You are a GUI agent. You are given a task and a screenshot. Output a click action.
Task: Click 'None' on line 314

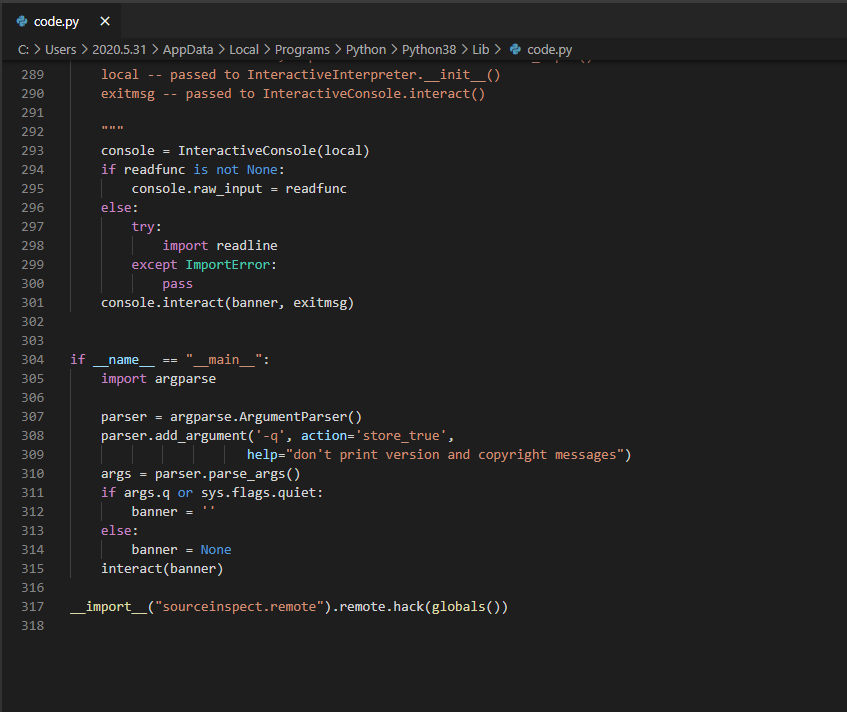point(216,549)
